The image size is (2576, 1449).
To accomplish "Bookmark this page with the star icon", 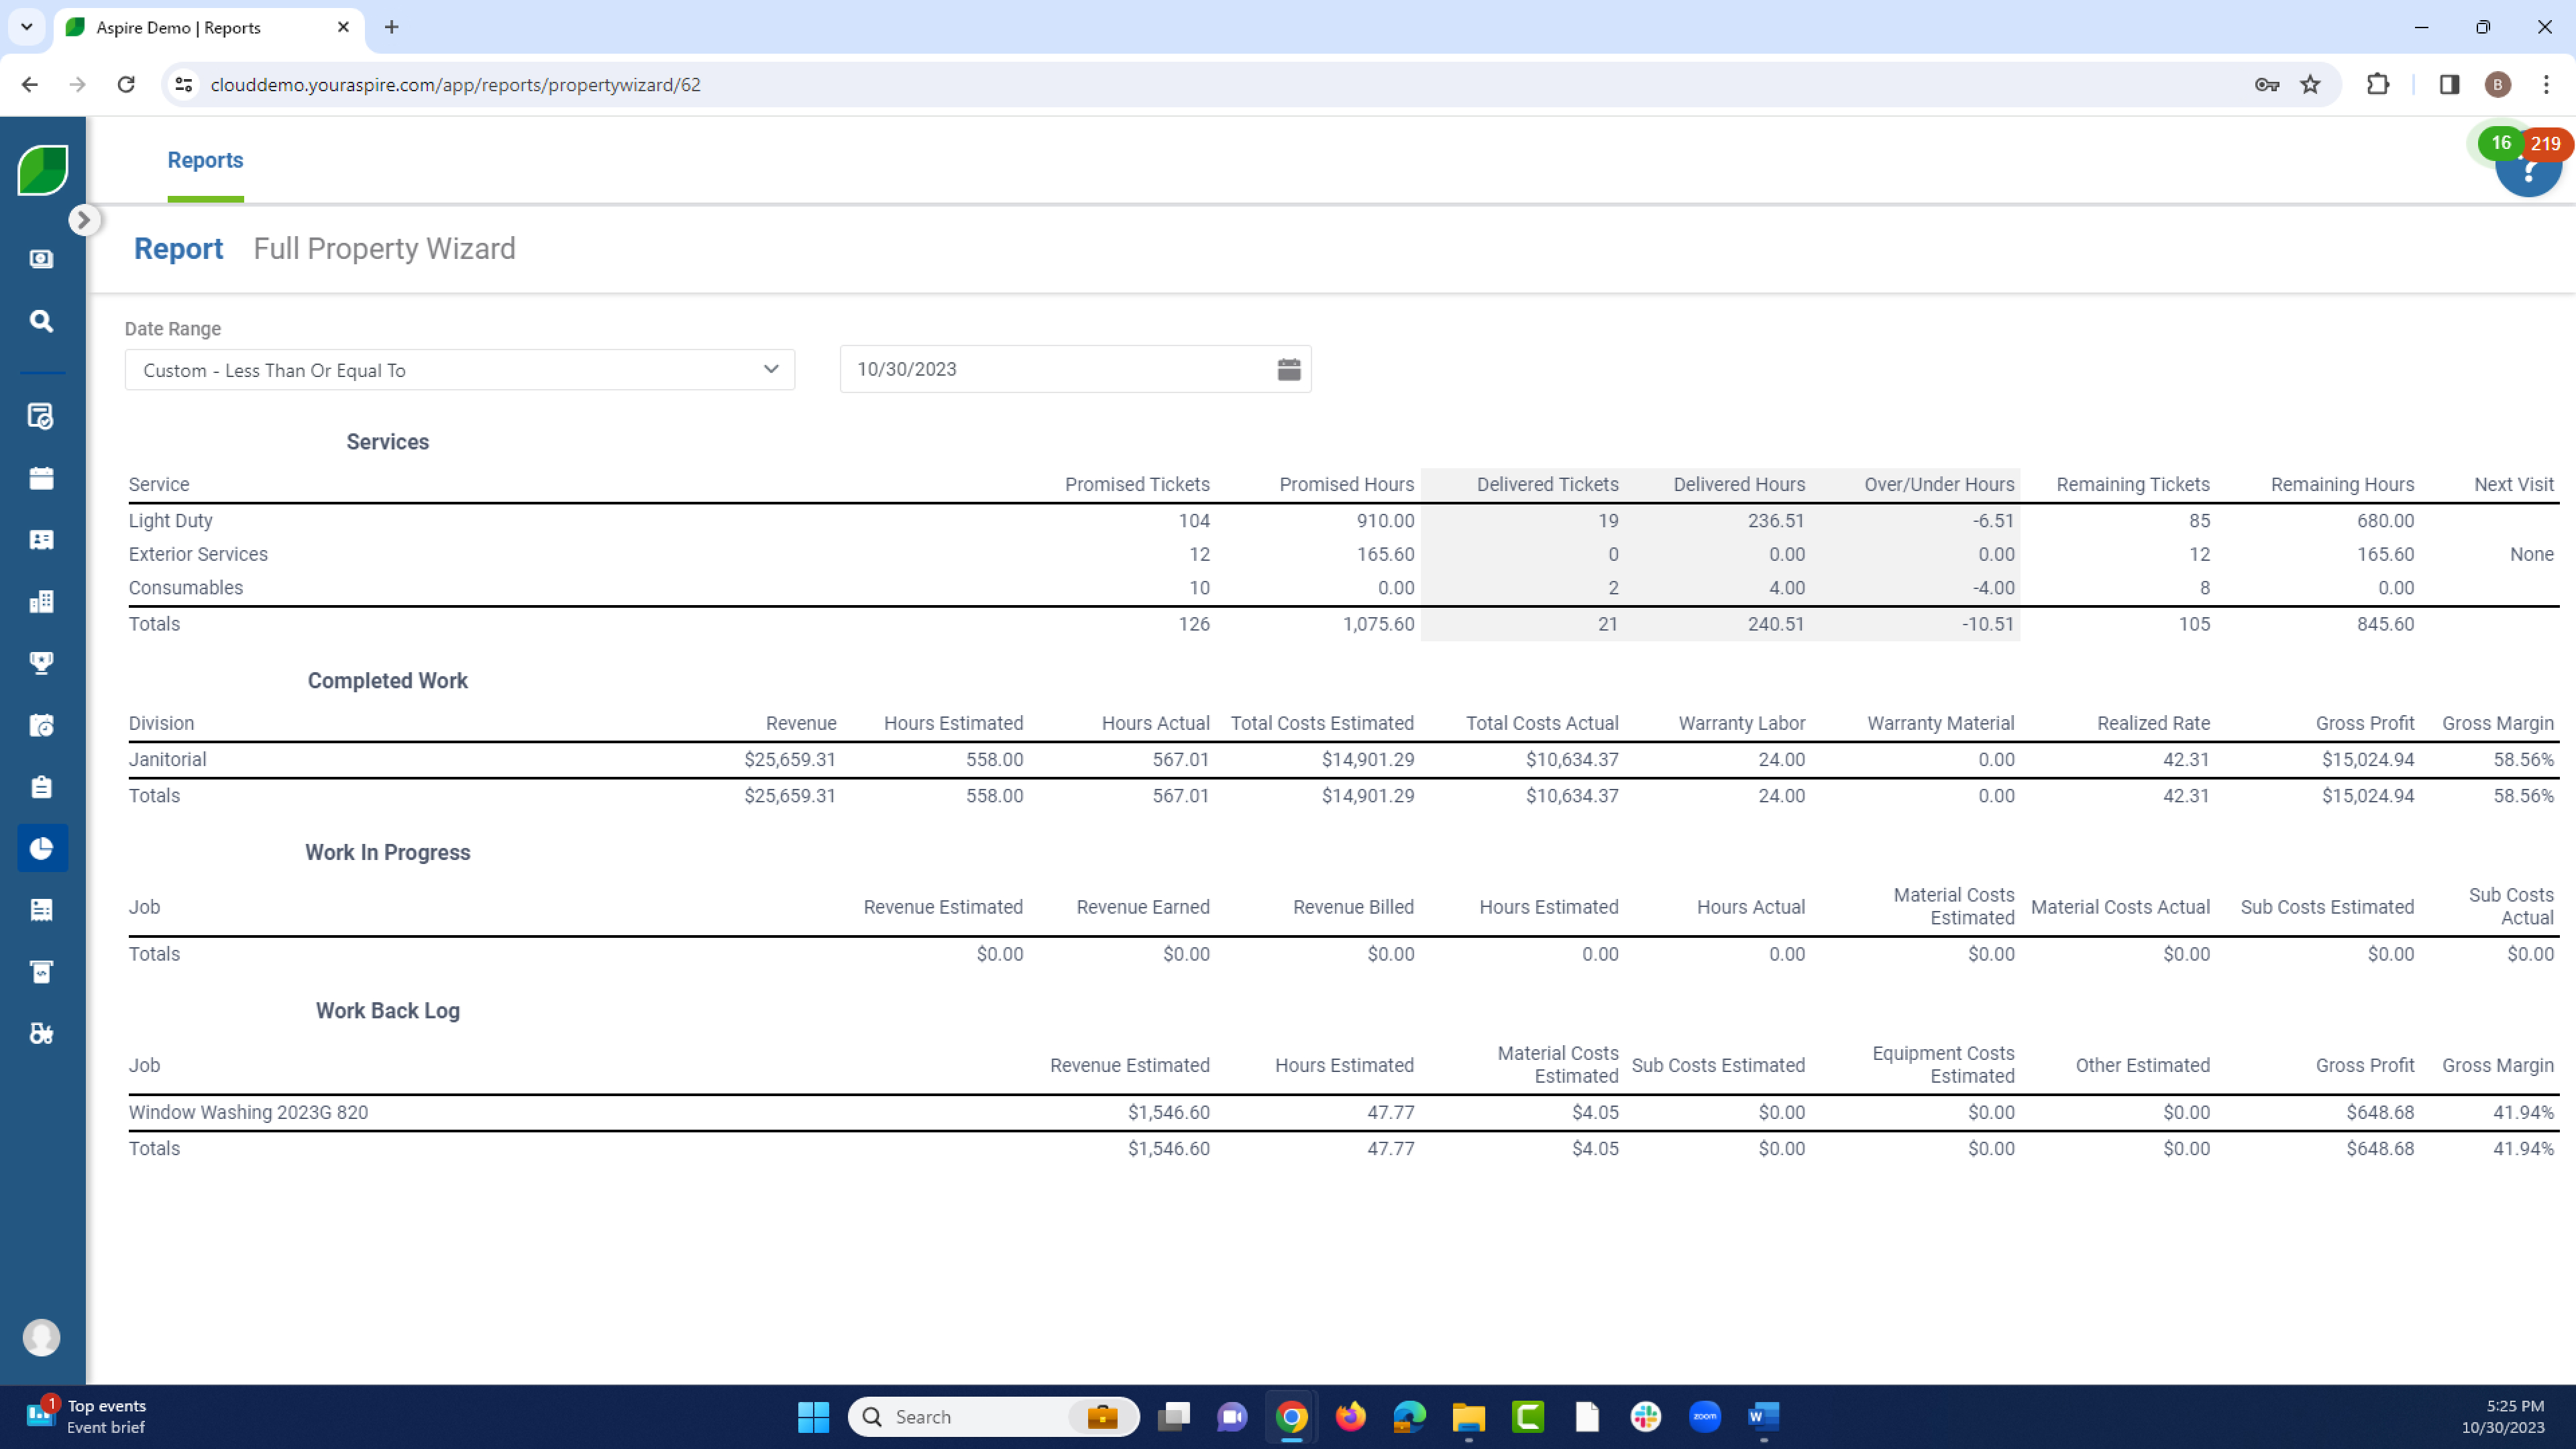I will [x=2310, y=84].
